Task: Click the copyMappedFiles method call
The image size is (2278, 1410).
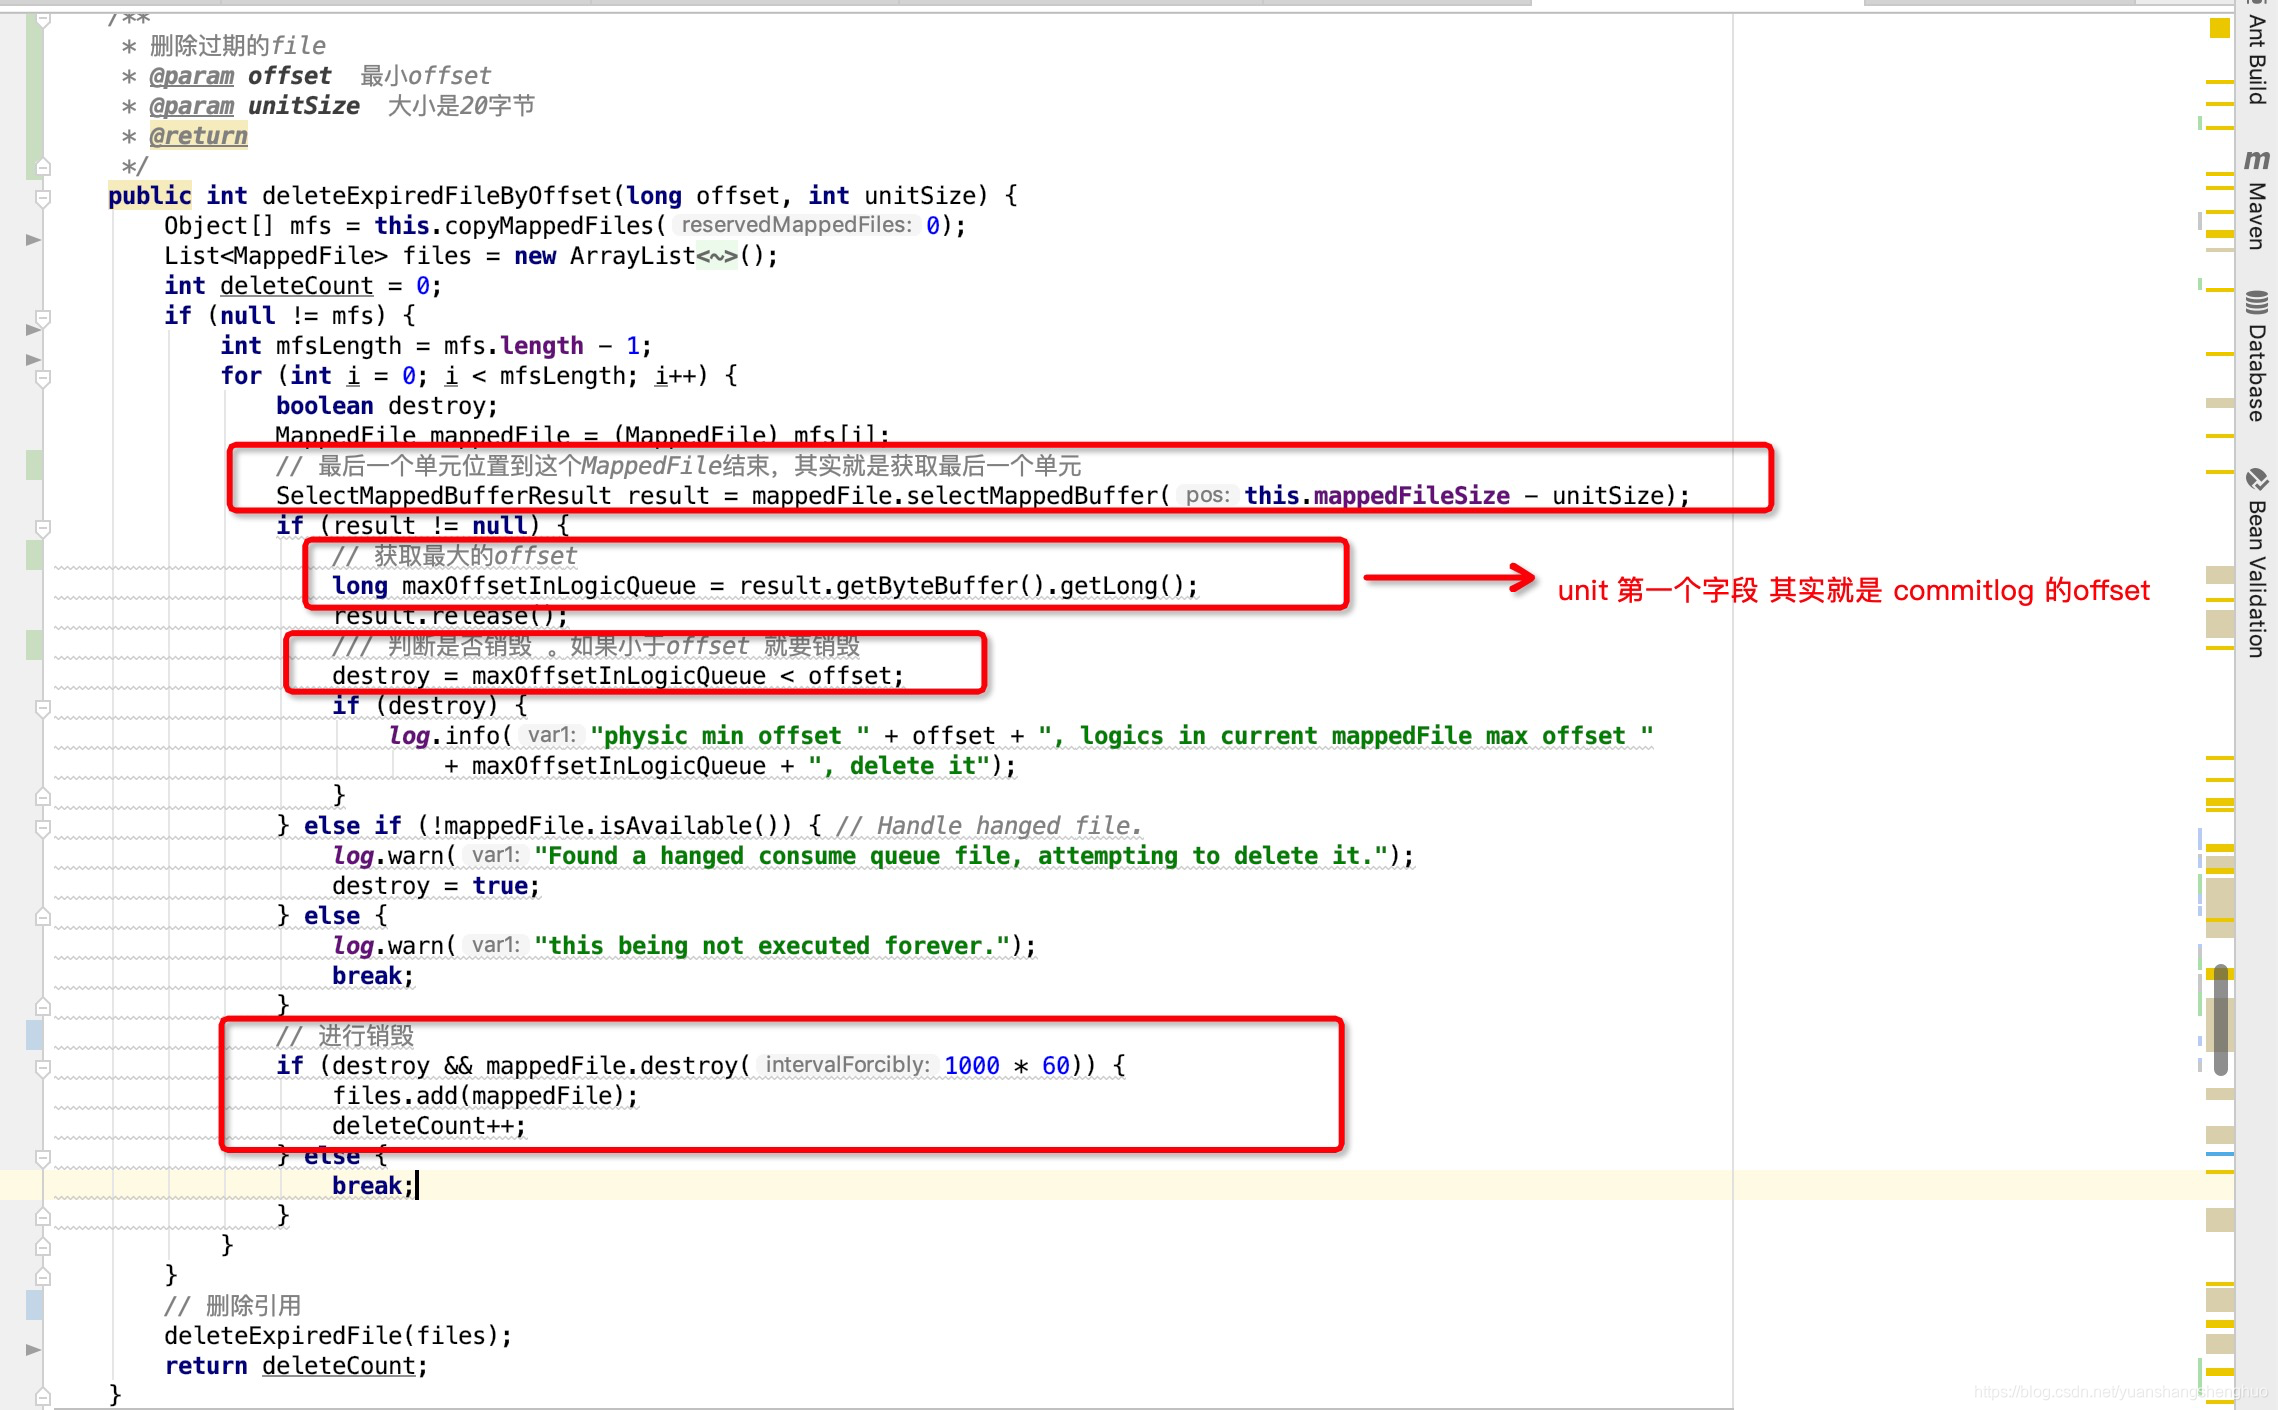Action: [x=549, y=226]
